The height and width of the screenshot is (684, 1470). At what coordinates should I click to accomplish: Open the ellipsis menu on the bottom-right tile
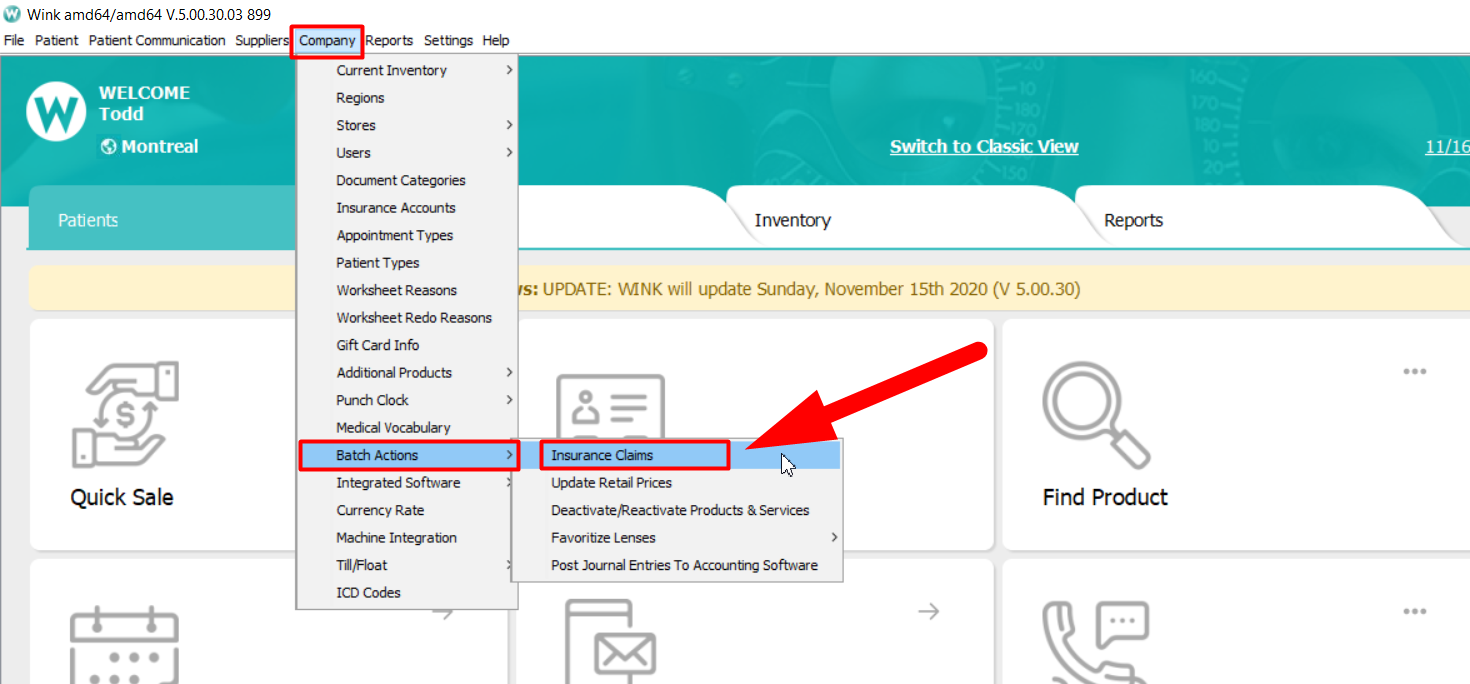tap(1414, 610)
